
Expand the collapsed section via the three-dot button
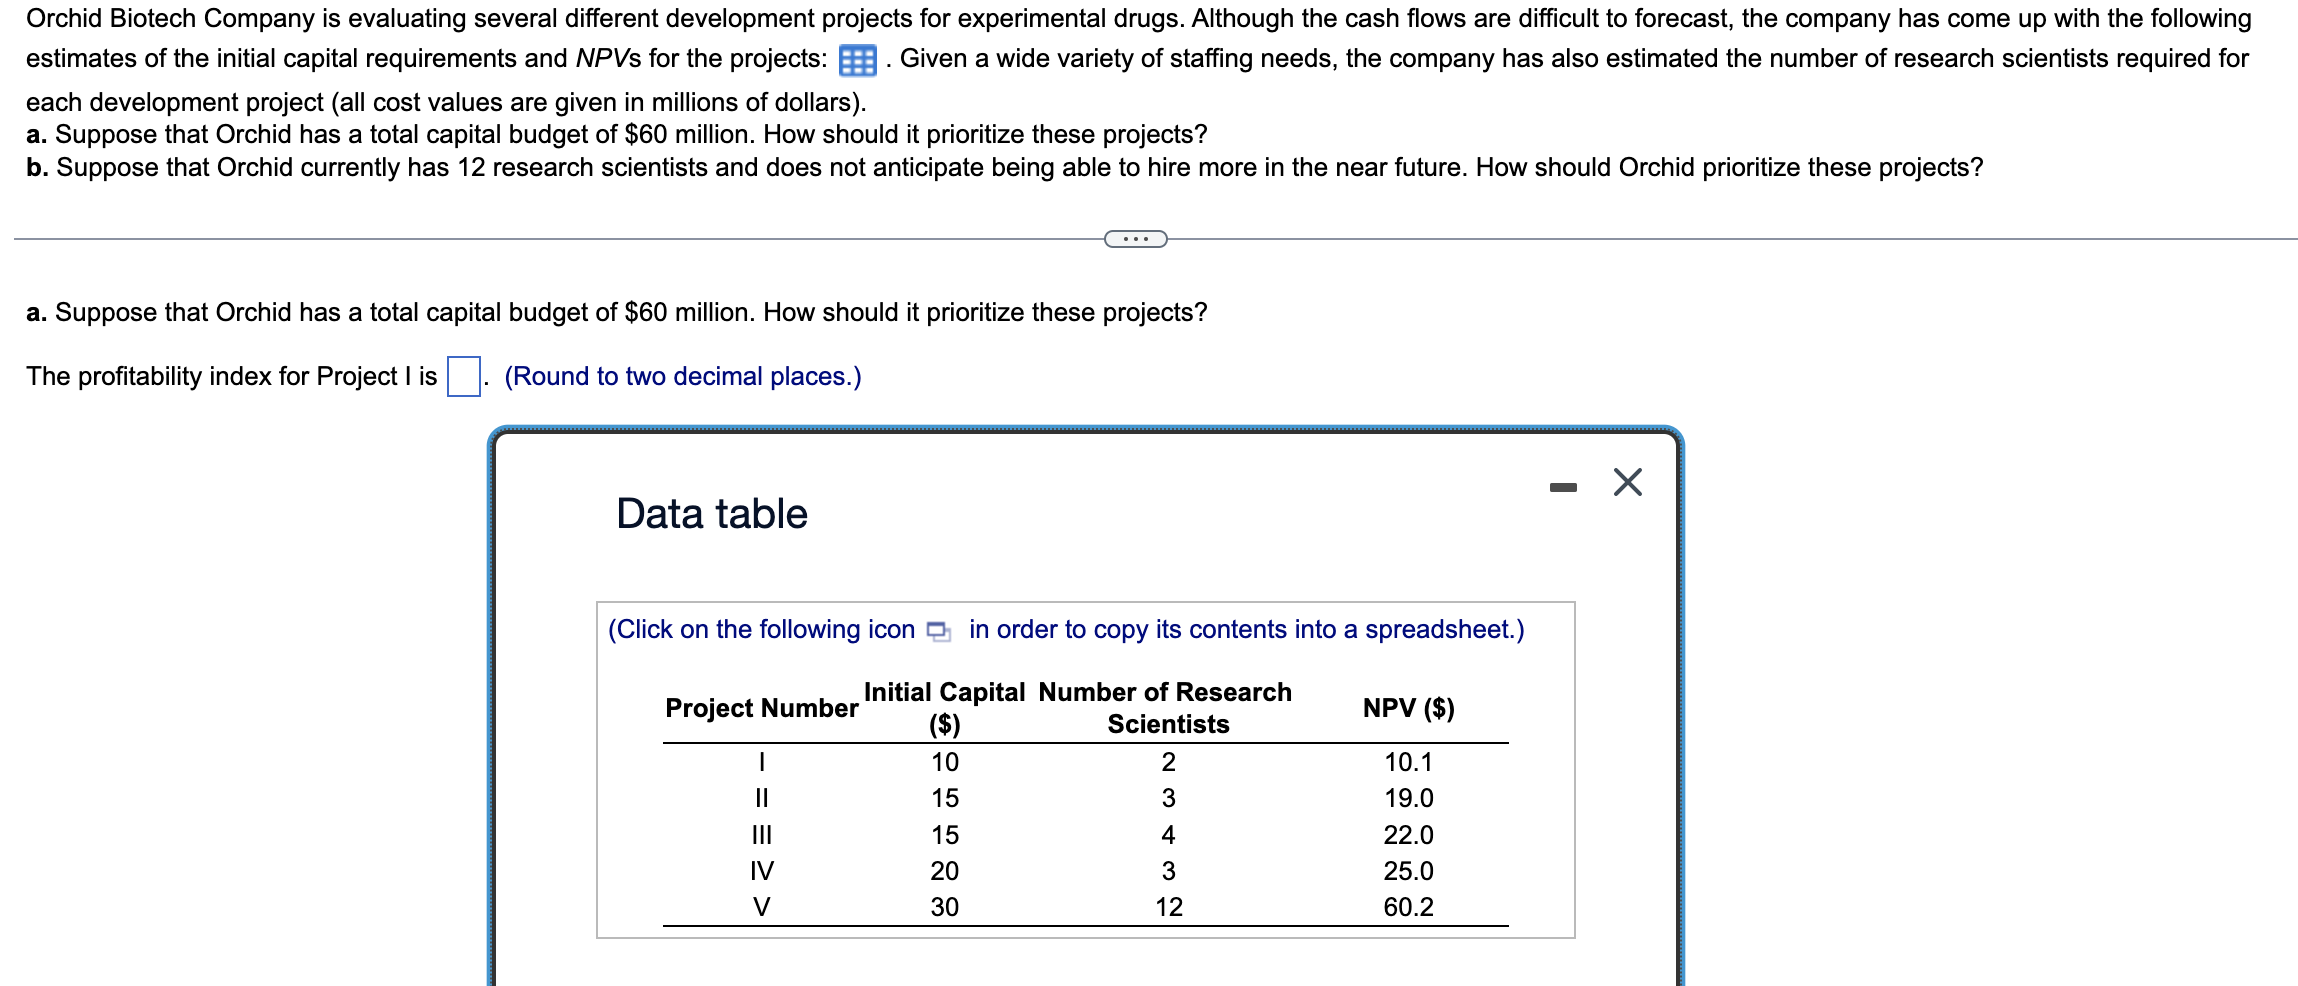pyautogui.click(x=1135, y=238)
